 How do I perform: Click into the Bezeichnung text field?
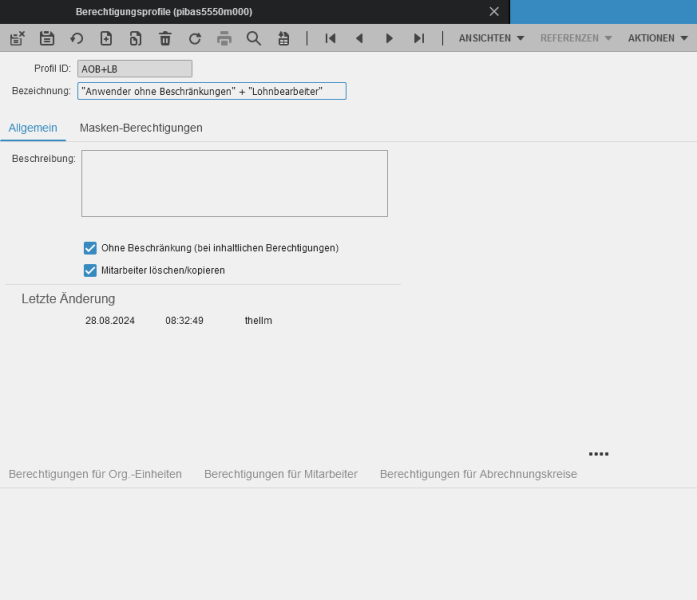pos(212,91)
